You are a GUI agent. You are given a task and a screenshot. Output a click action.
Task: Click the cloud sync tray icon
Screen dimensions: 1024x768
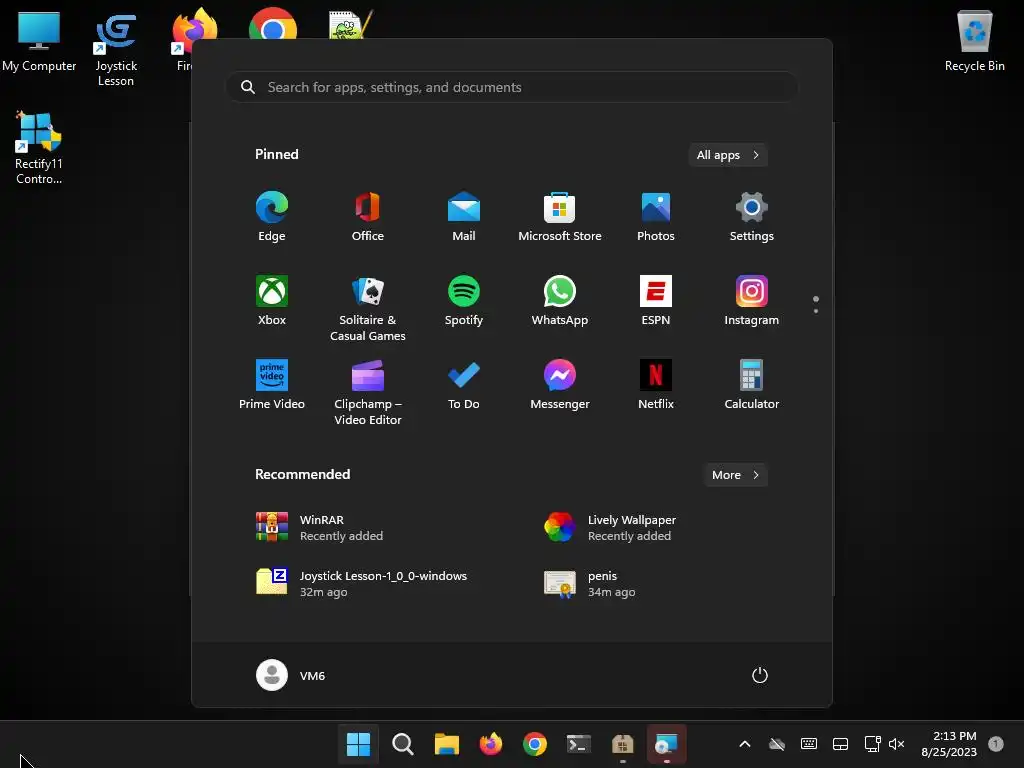[x=776, y=744]
